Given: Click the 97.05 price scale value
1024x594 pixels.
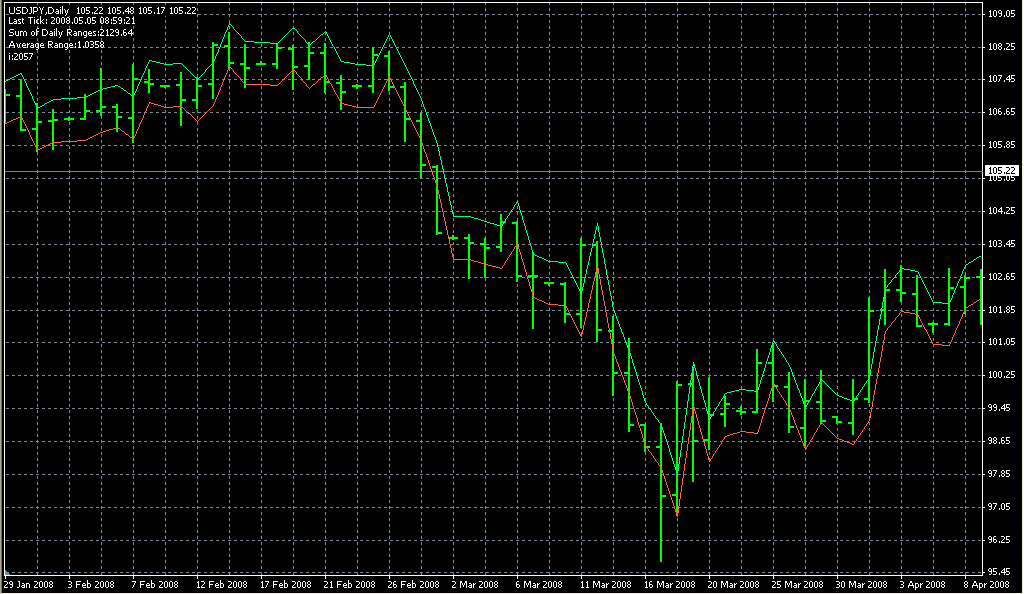Looking at the screenshot, I should pyautogui.click(x=1001, y=507).
